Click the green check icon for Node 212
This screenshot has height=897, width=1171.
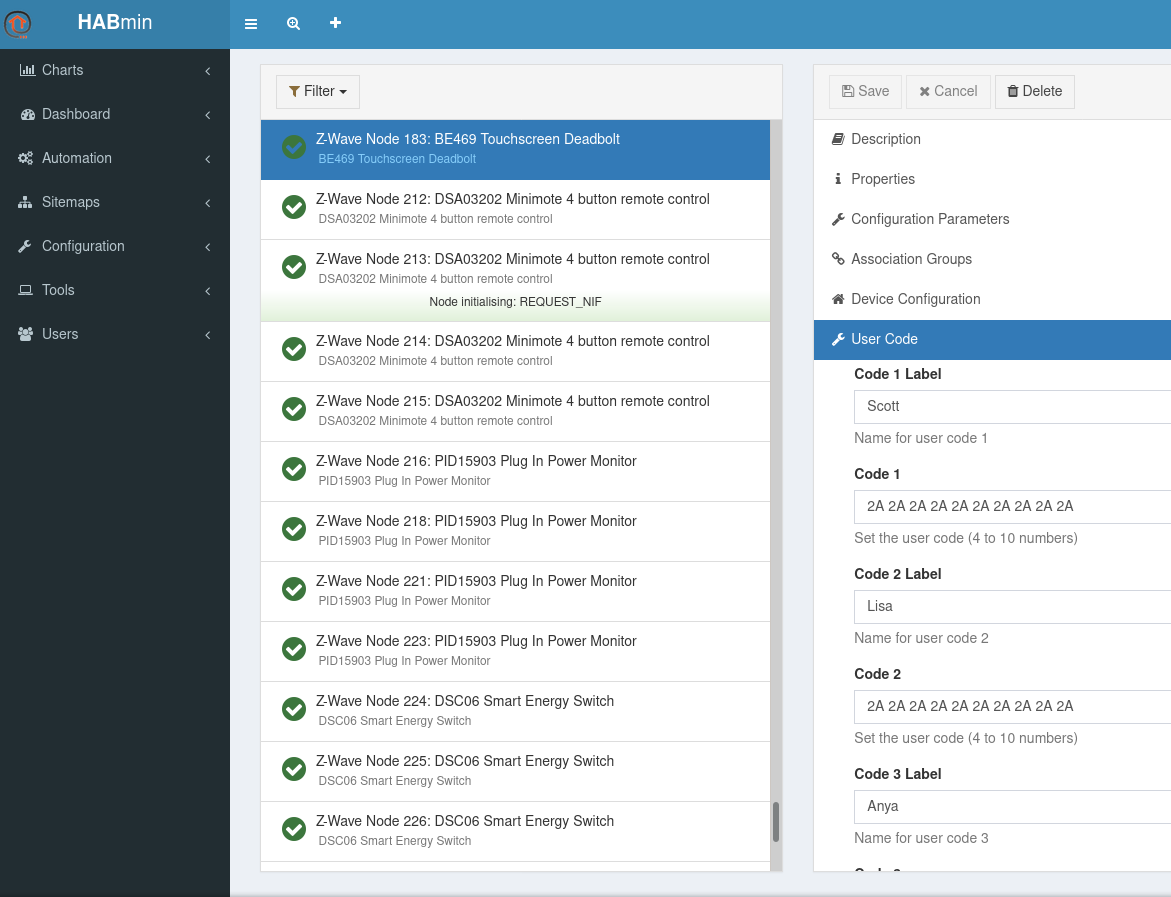294,207
